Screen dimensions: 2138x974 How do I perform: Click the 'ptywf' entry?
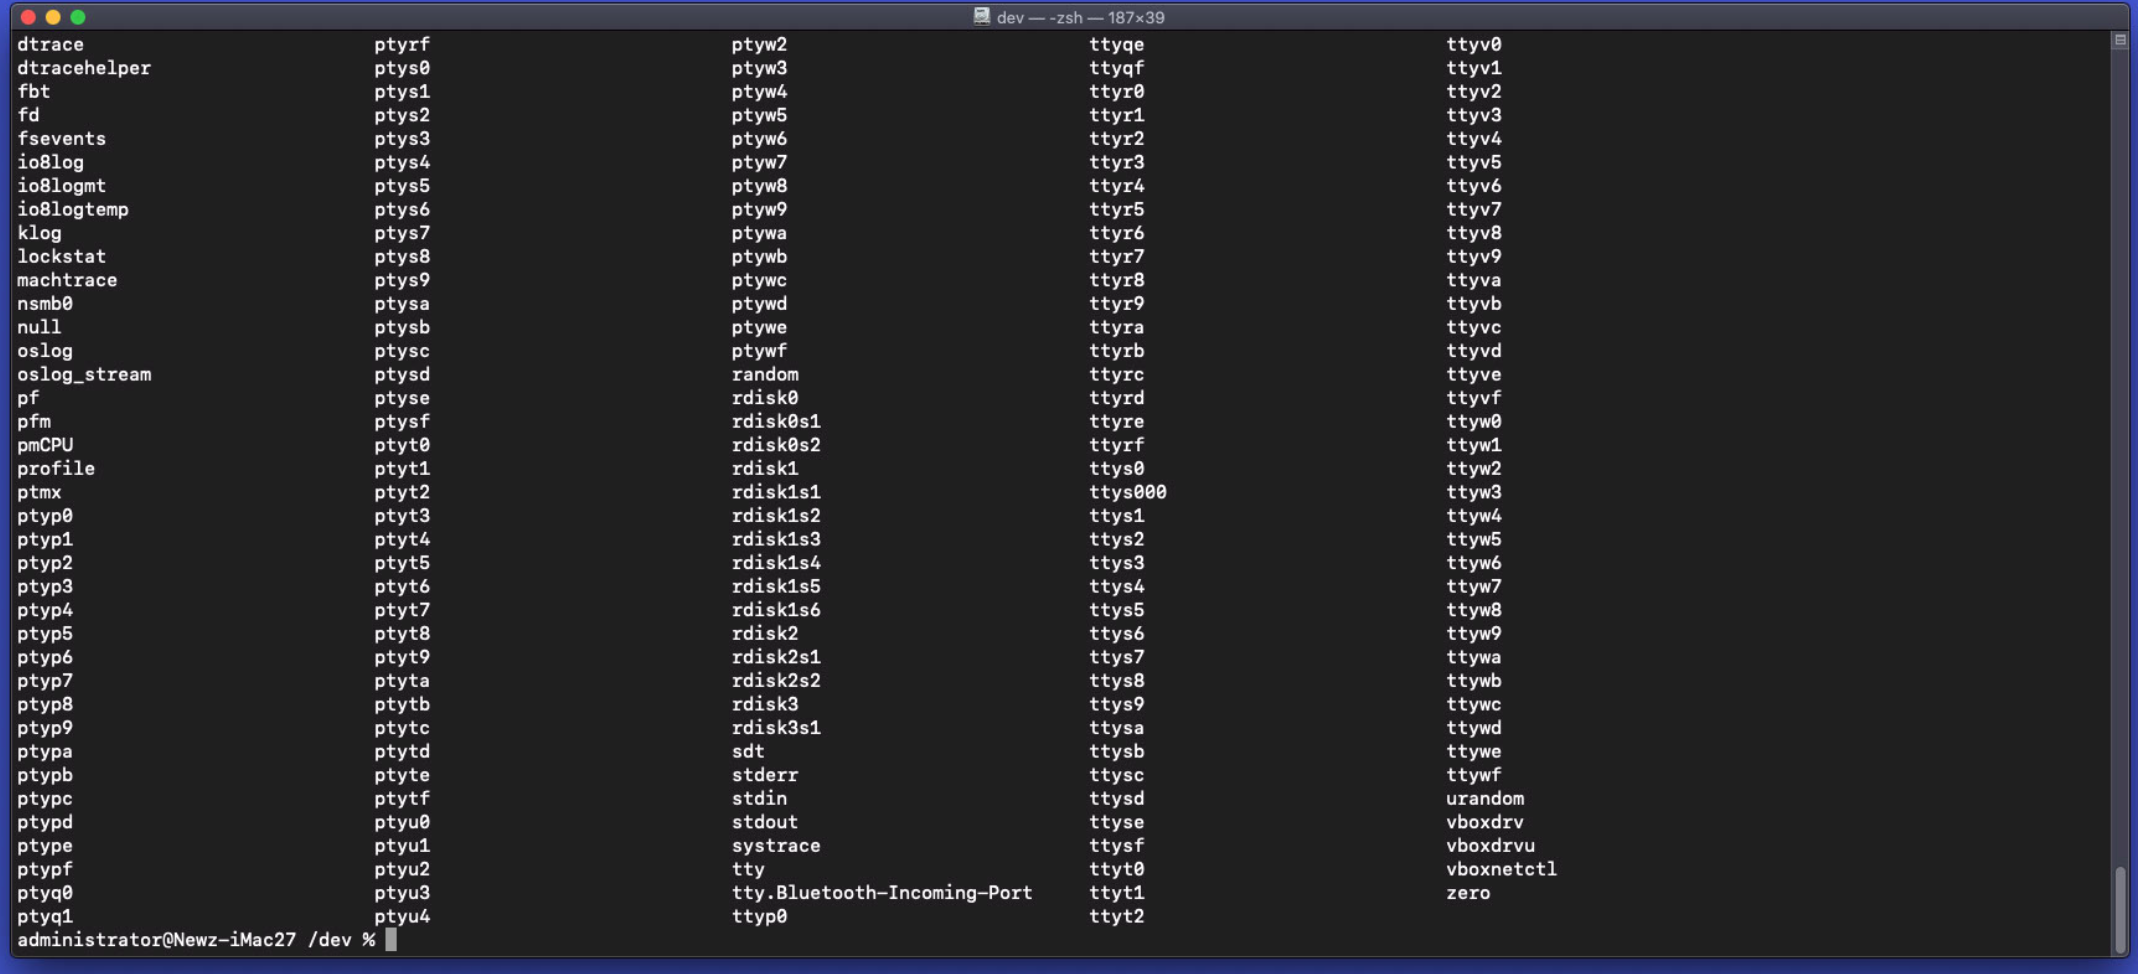(x=759, y=350)
